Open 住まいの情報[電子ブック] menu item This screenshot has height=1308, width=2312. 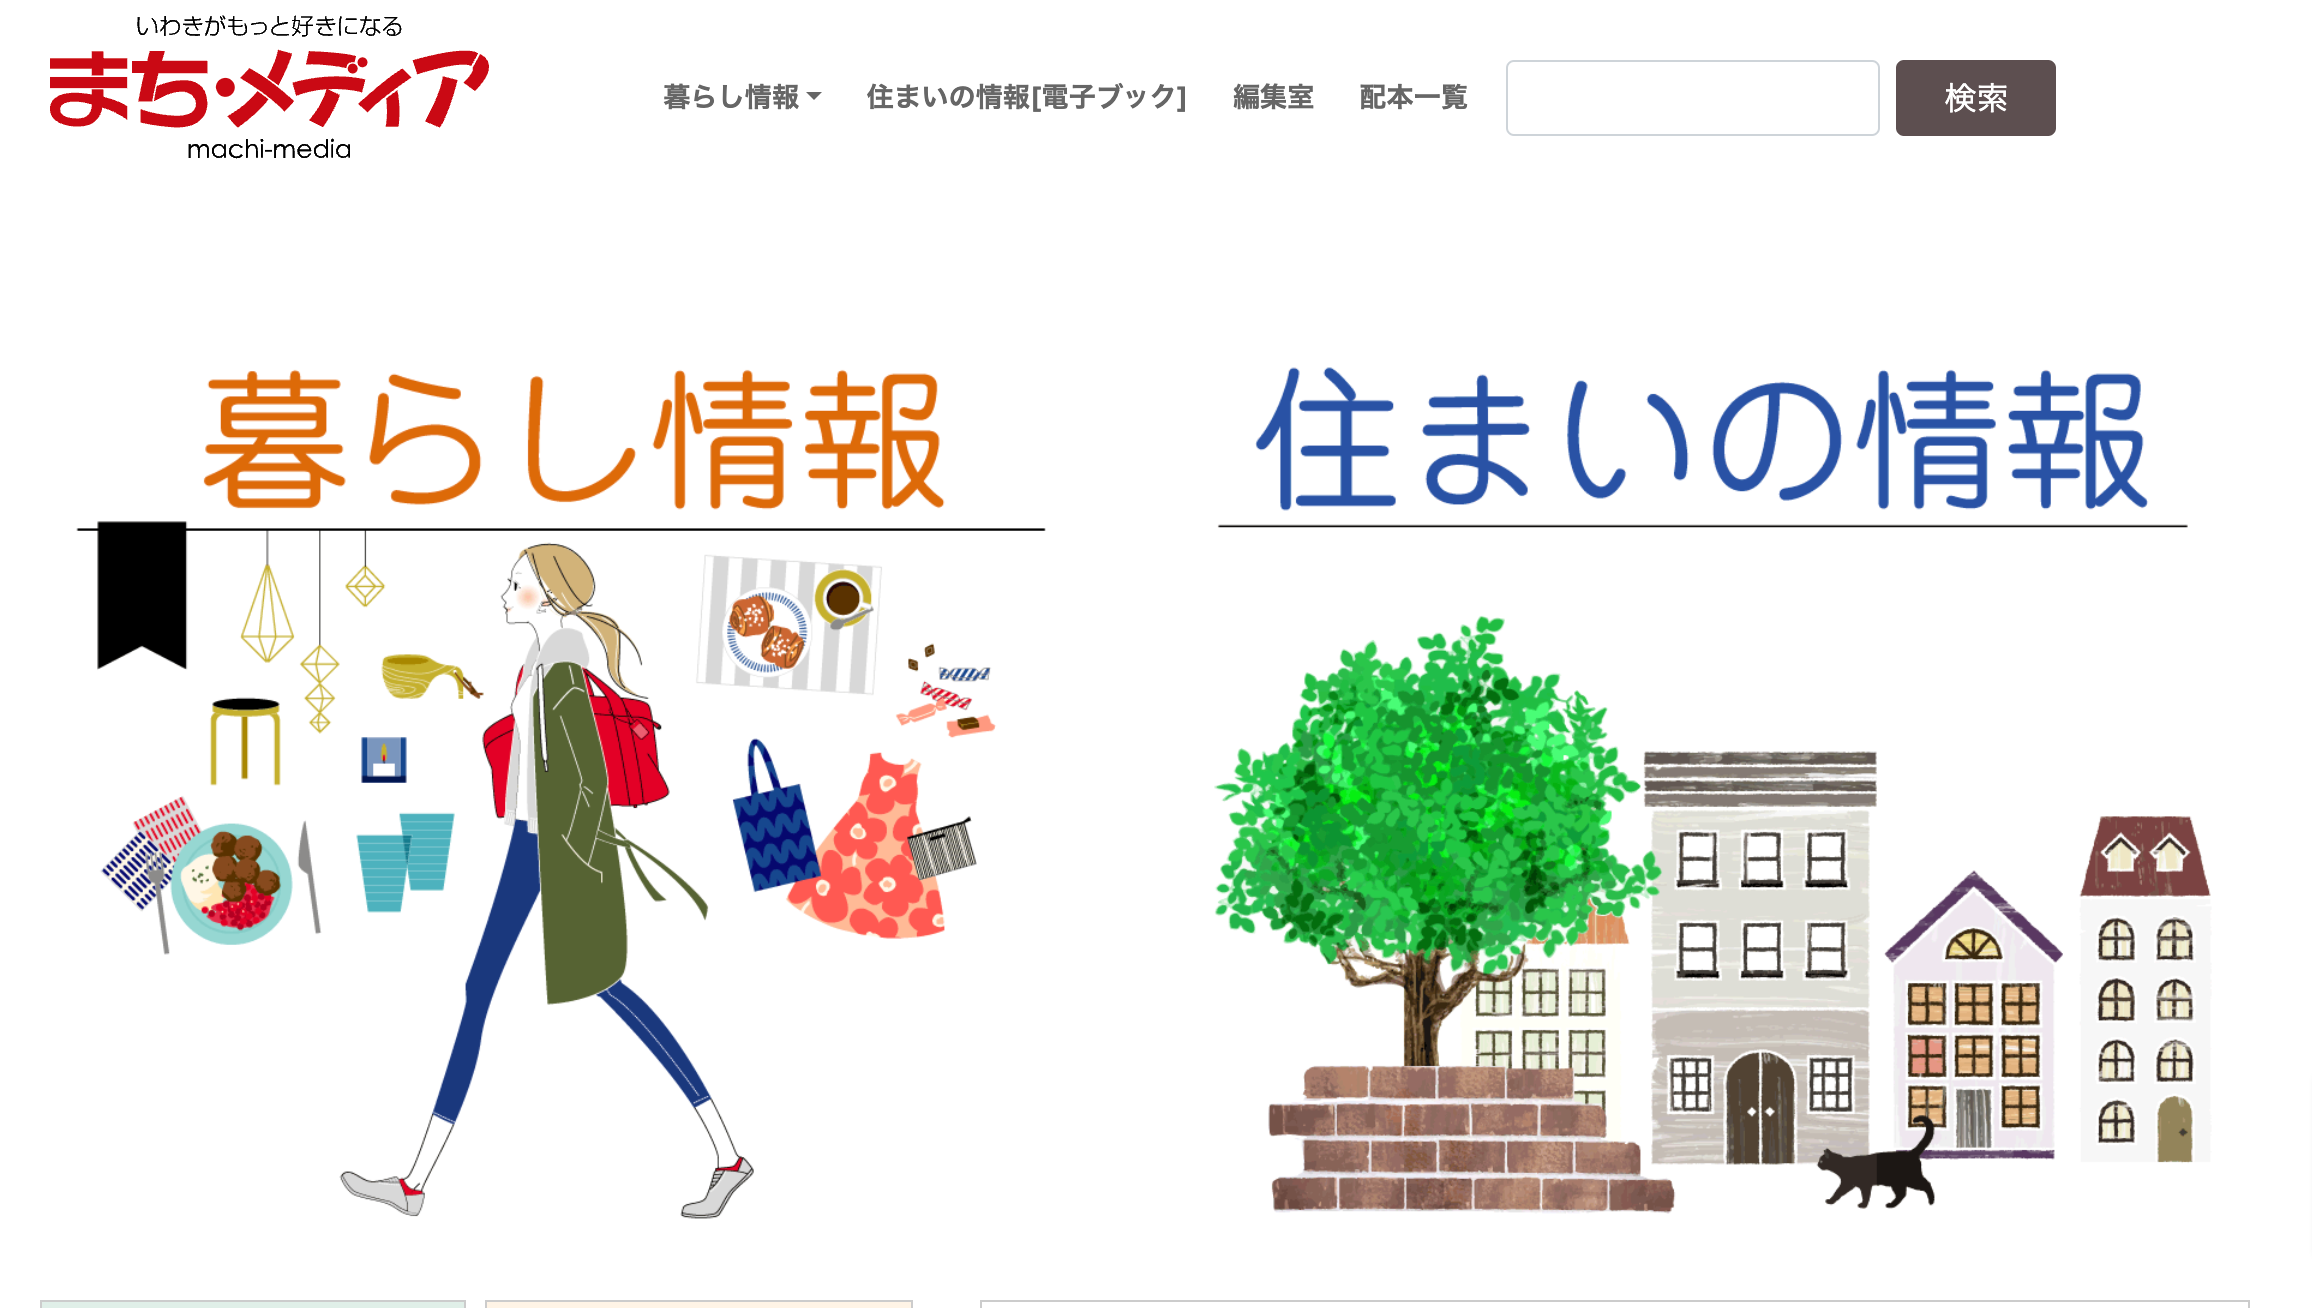1026,97
